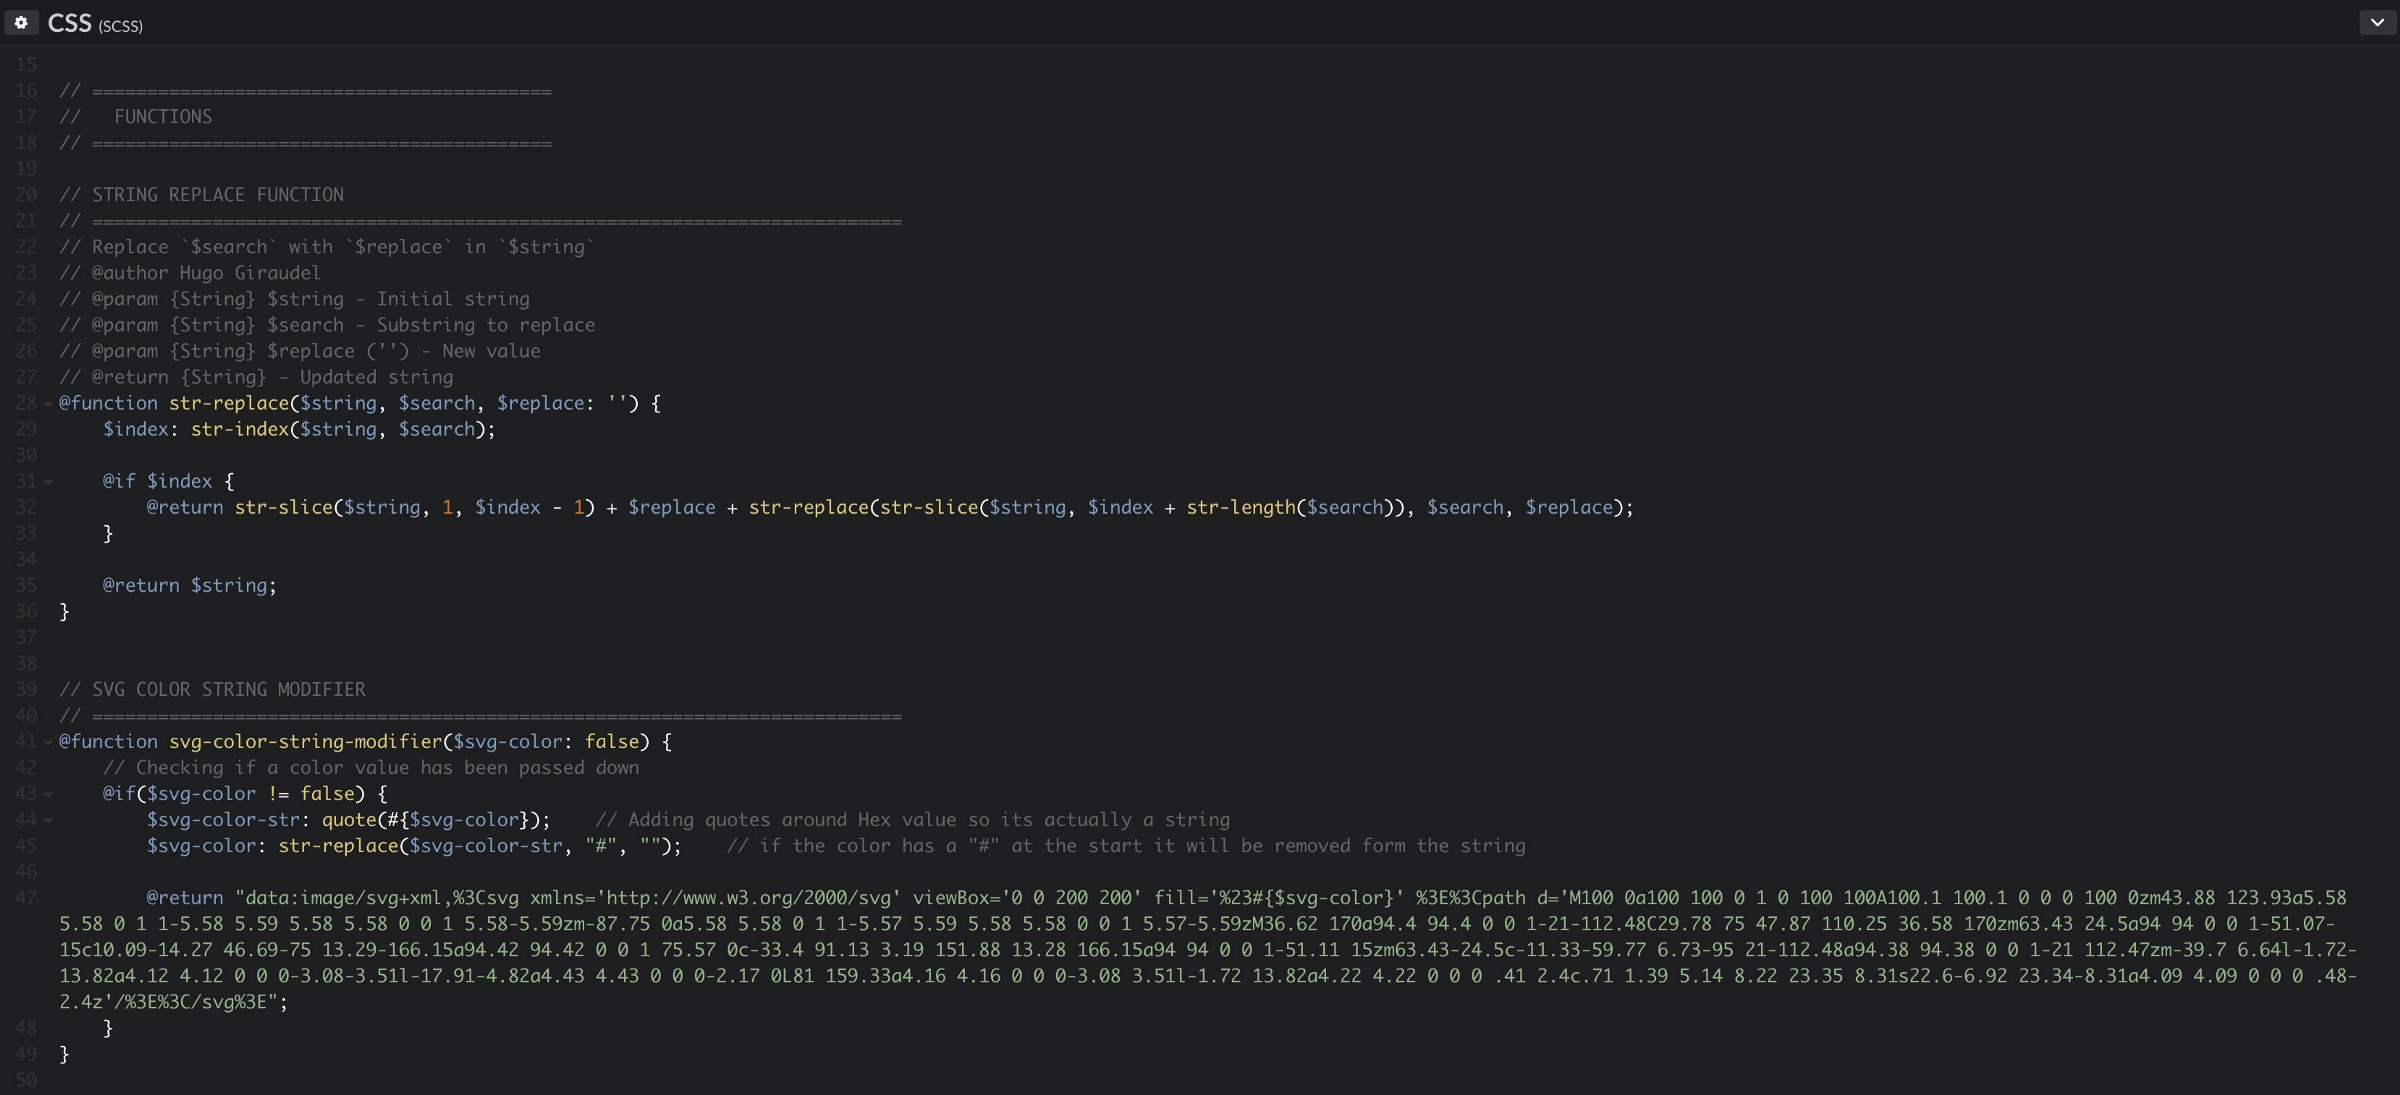
Task: Click the 'SVG COLOR STRING MODIFIER' comment
Action: point(228,689)
